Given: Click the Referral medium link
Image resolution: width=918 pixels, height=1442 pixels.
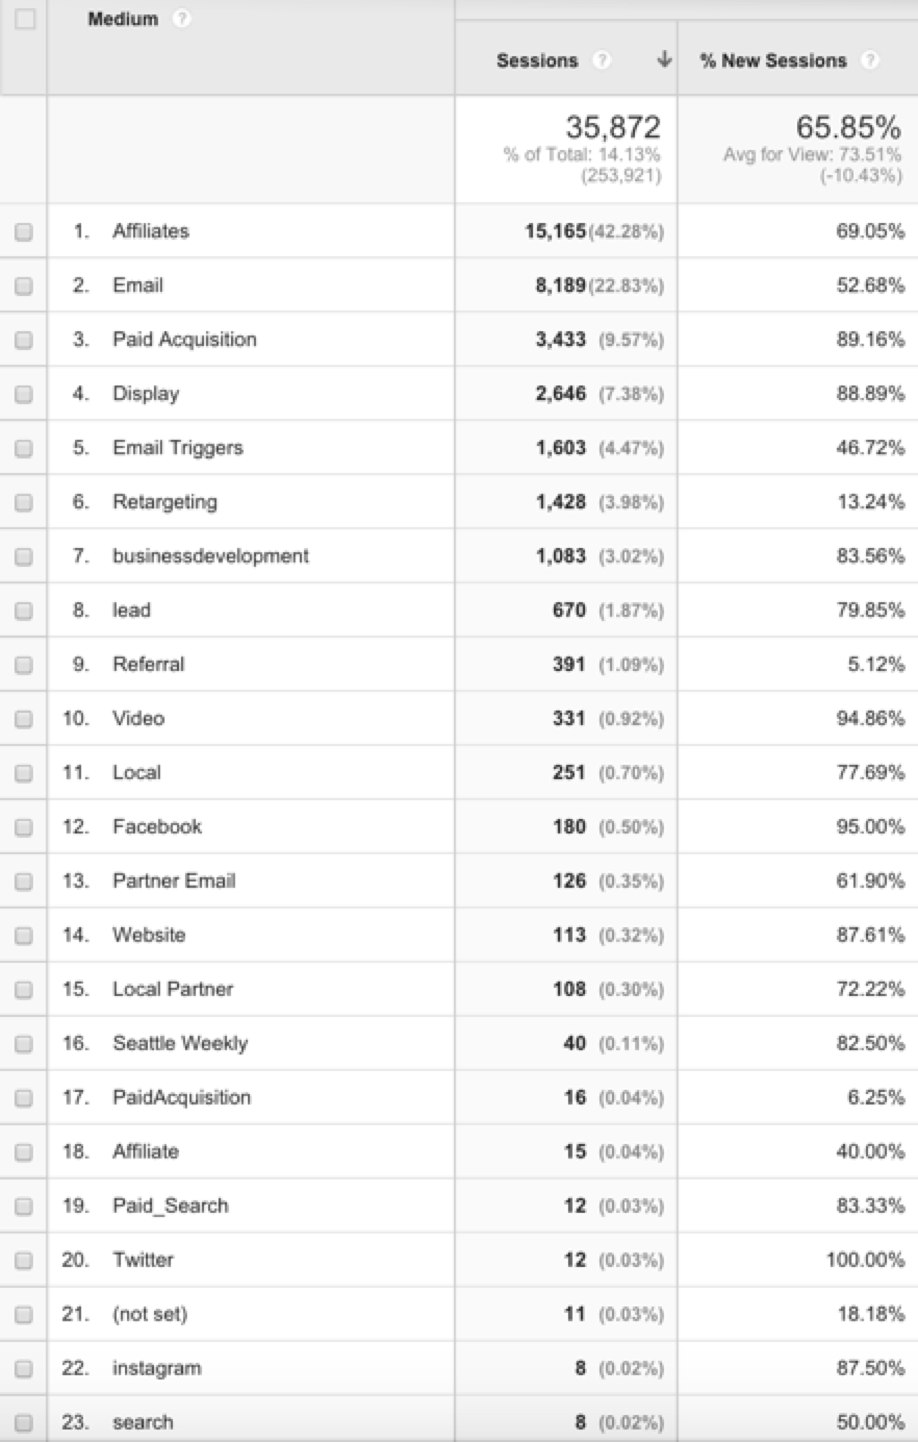Looking at the screenshot, I should point(148,664).
